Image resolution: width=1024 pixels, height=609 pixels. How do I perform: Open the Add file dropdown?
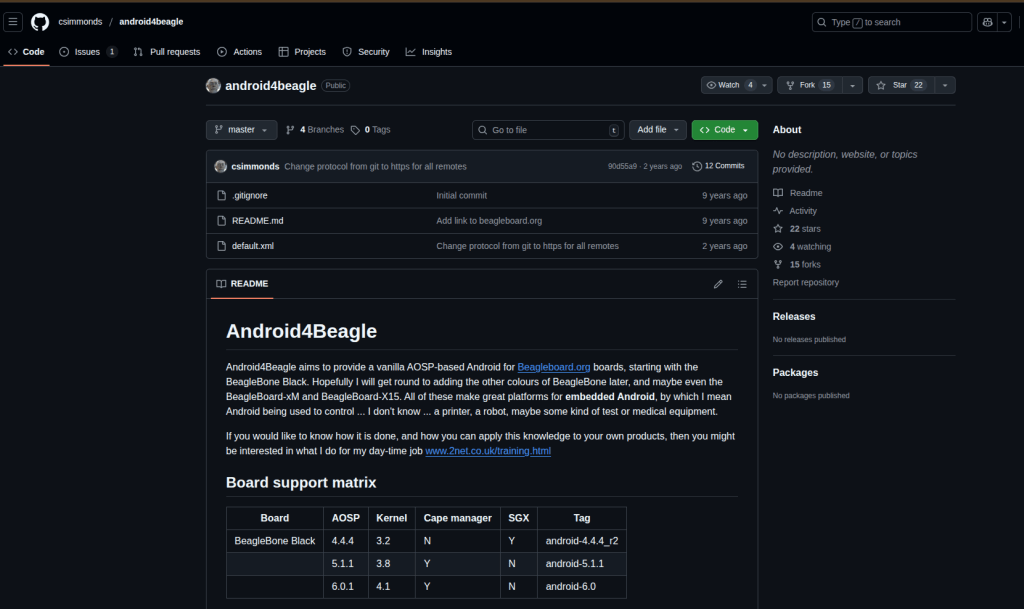[x=657, y=130]
